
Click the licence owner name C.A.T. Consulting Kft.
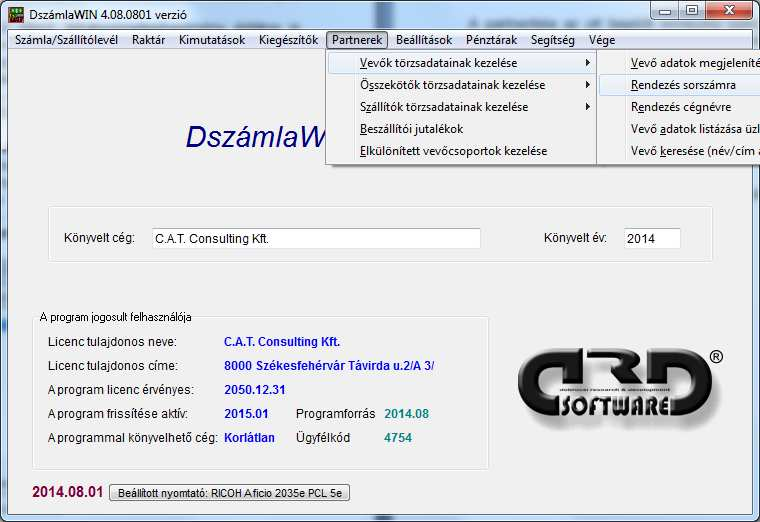point(282,342)
